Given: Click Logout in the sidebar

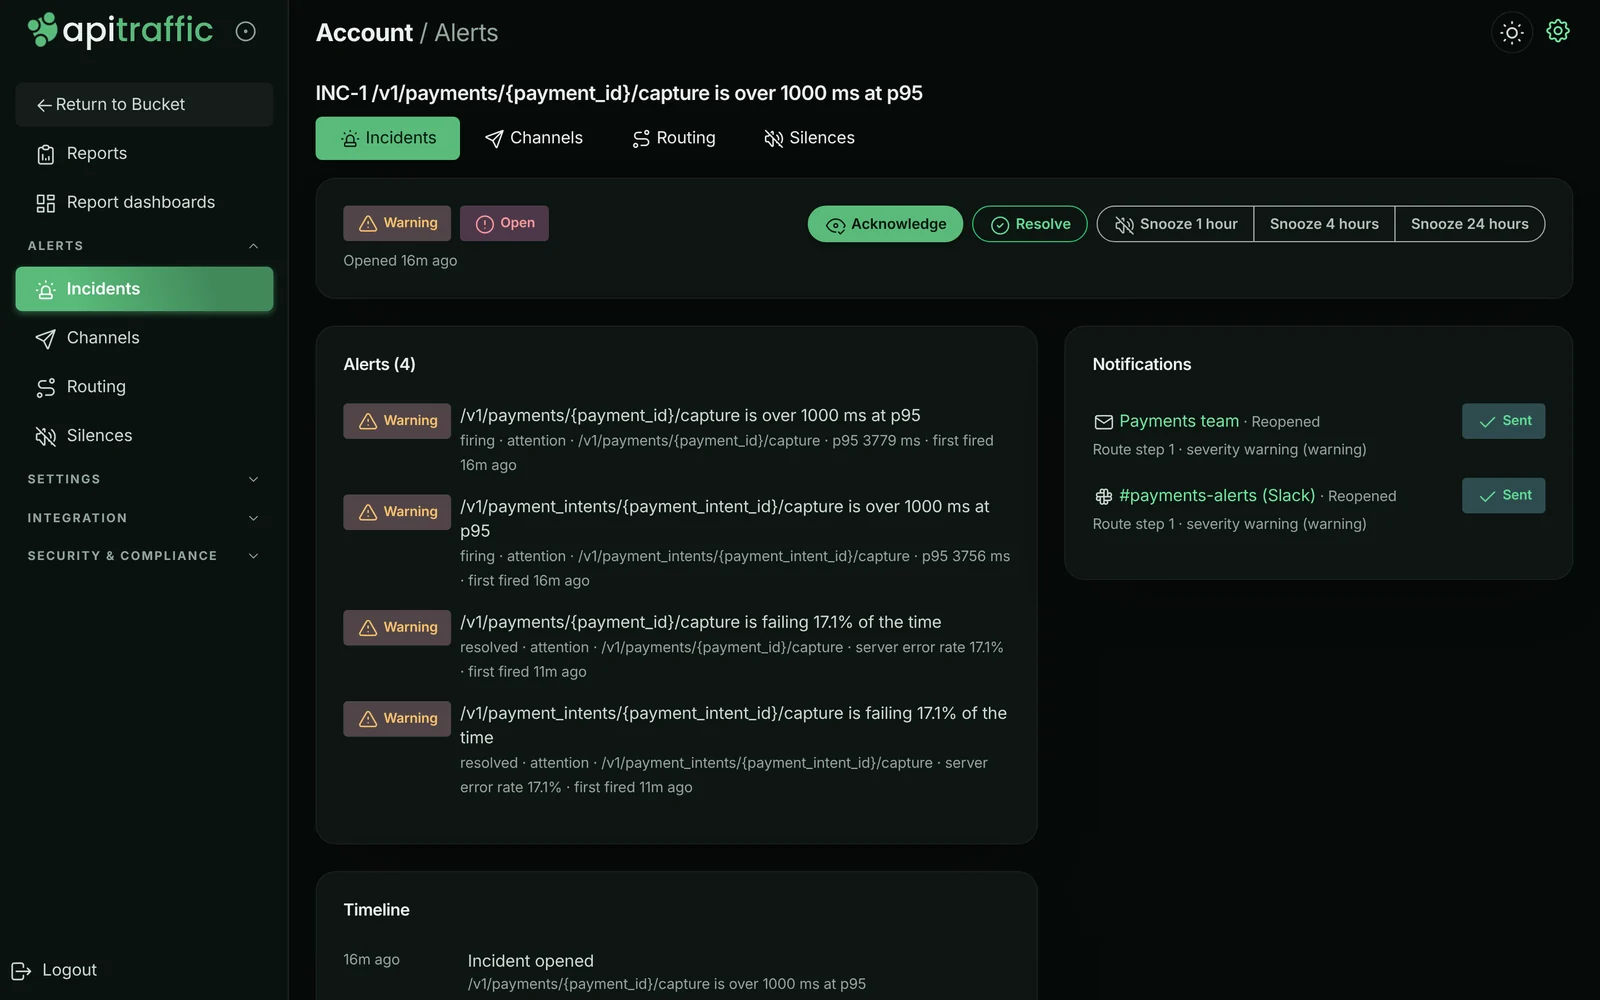Looking at the screenshot, I should tap(54, 971).
